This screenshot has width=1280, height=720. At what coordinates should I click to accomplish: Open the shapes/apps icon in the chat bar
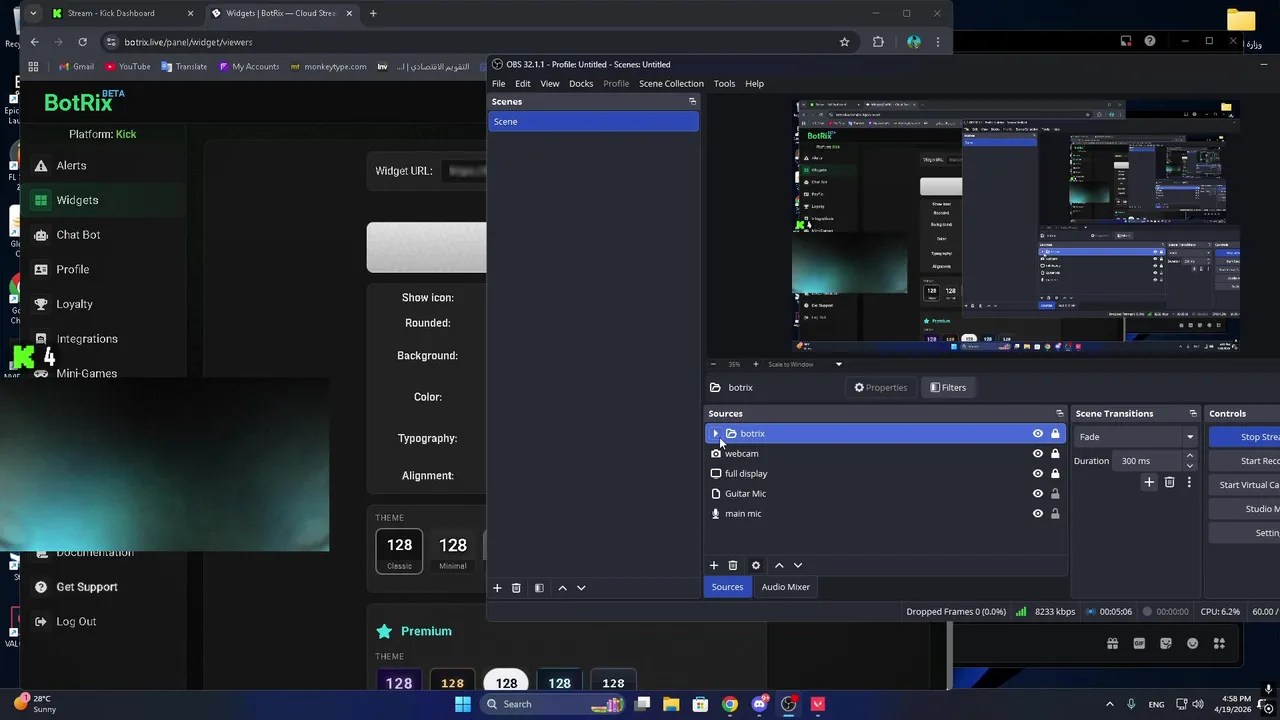[1219, 644]
